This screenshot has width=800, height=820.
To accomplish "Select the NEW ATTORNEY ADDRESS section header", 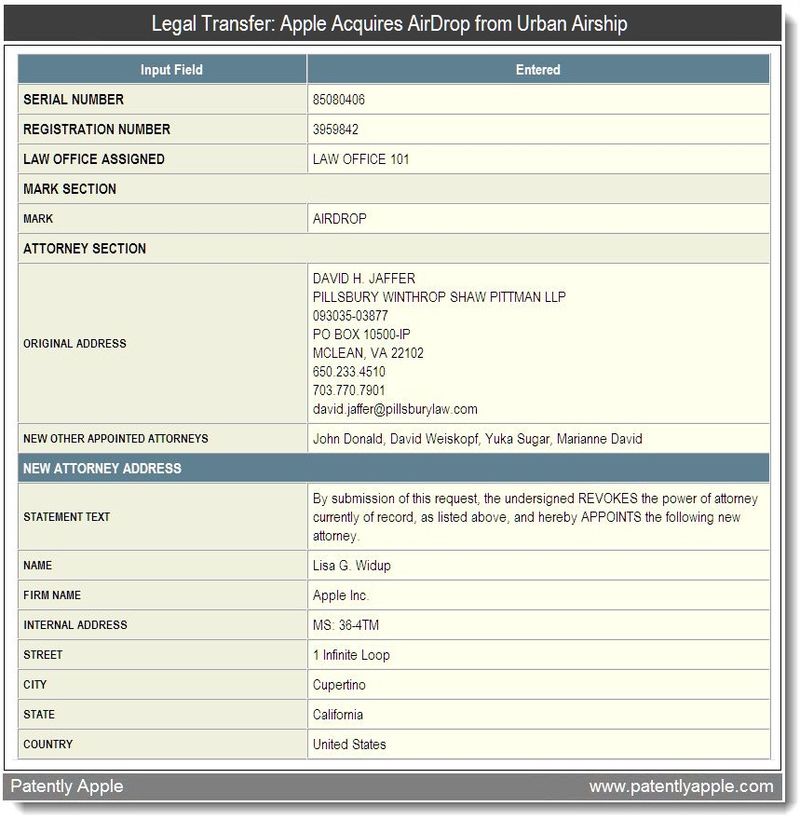I will click(102, 468).
